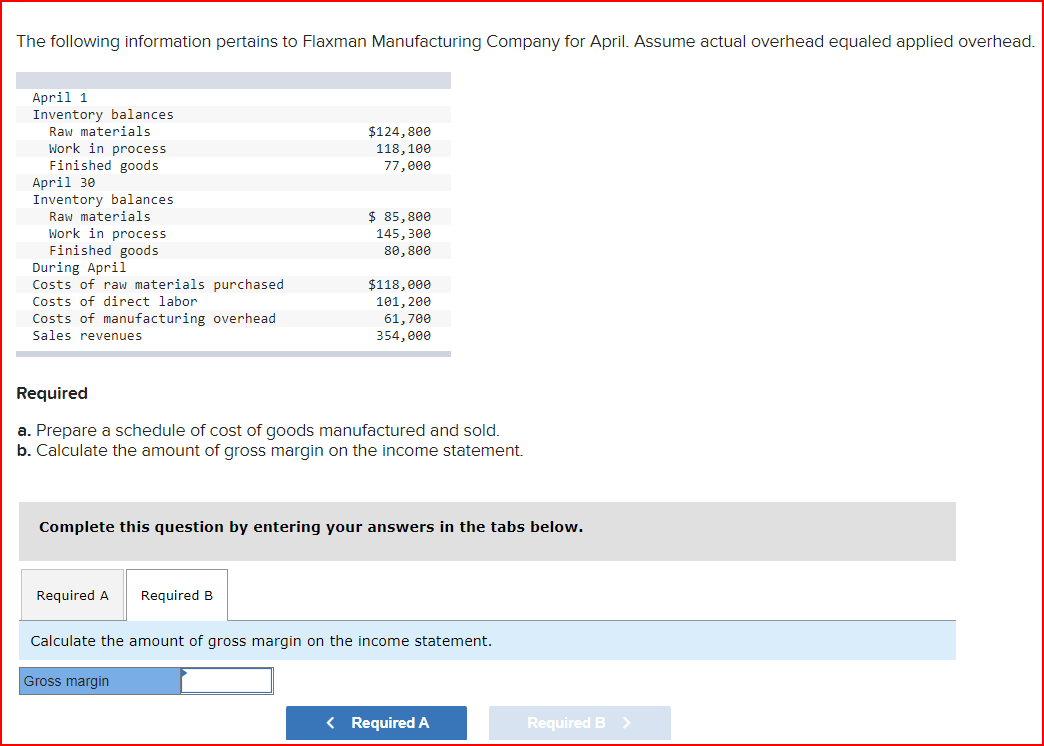Click the Flaxman Manufacturing Company intro sentence

pos(526,41)
